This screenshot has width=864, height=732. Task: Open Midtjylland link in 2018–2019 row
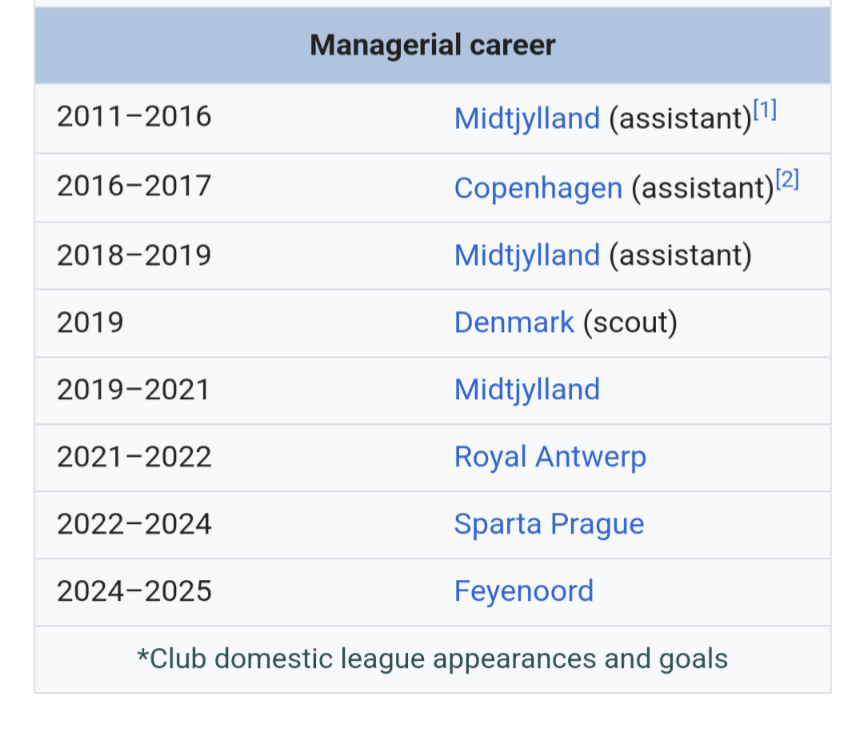pyautogui.click(x=527, y=255)
